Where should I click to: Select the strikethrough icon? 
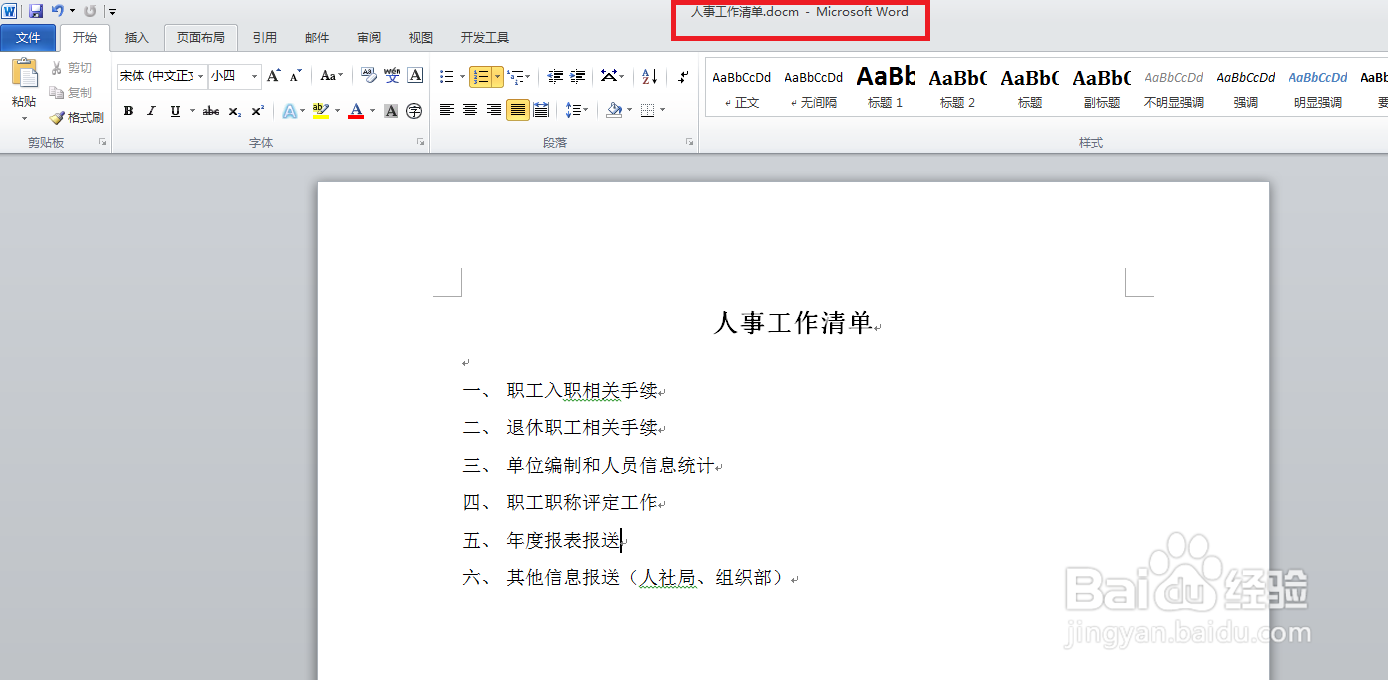pos(211,110)
